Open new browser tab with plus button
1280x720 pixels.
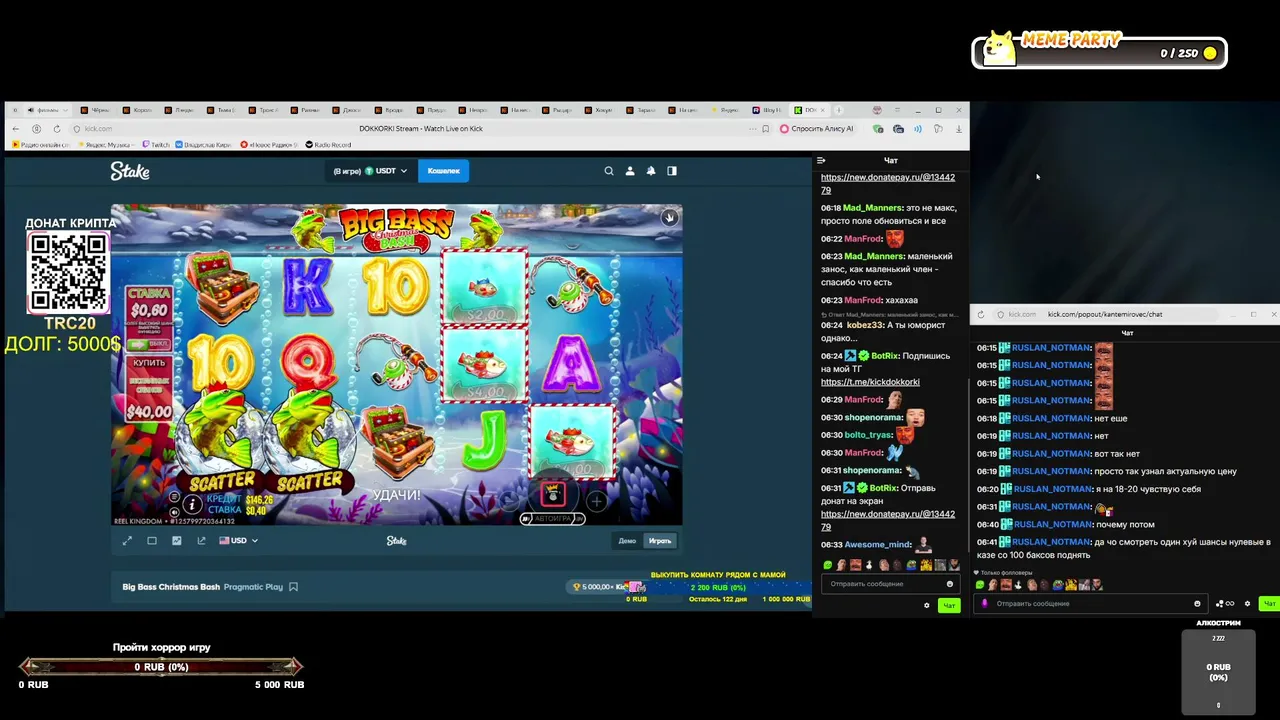tap(839, 110)
